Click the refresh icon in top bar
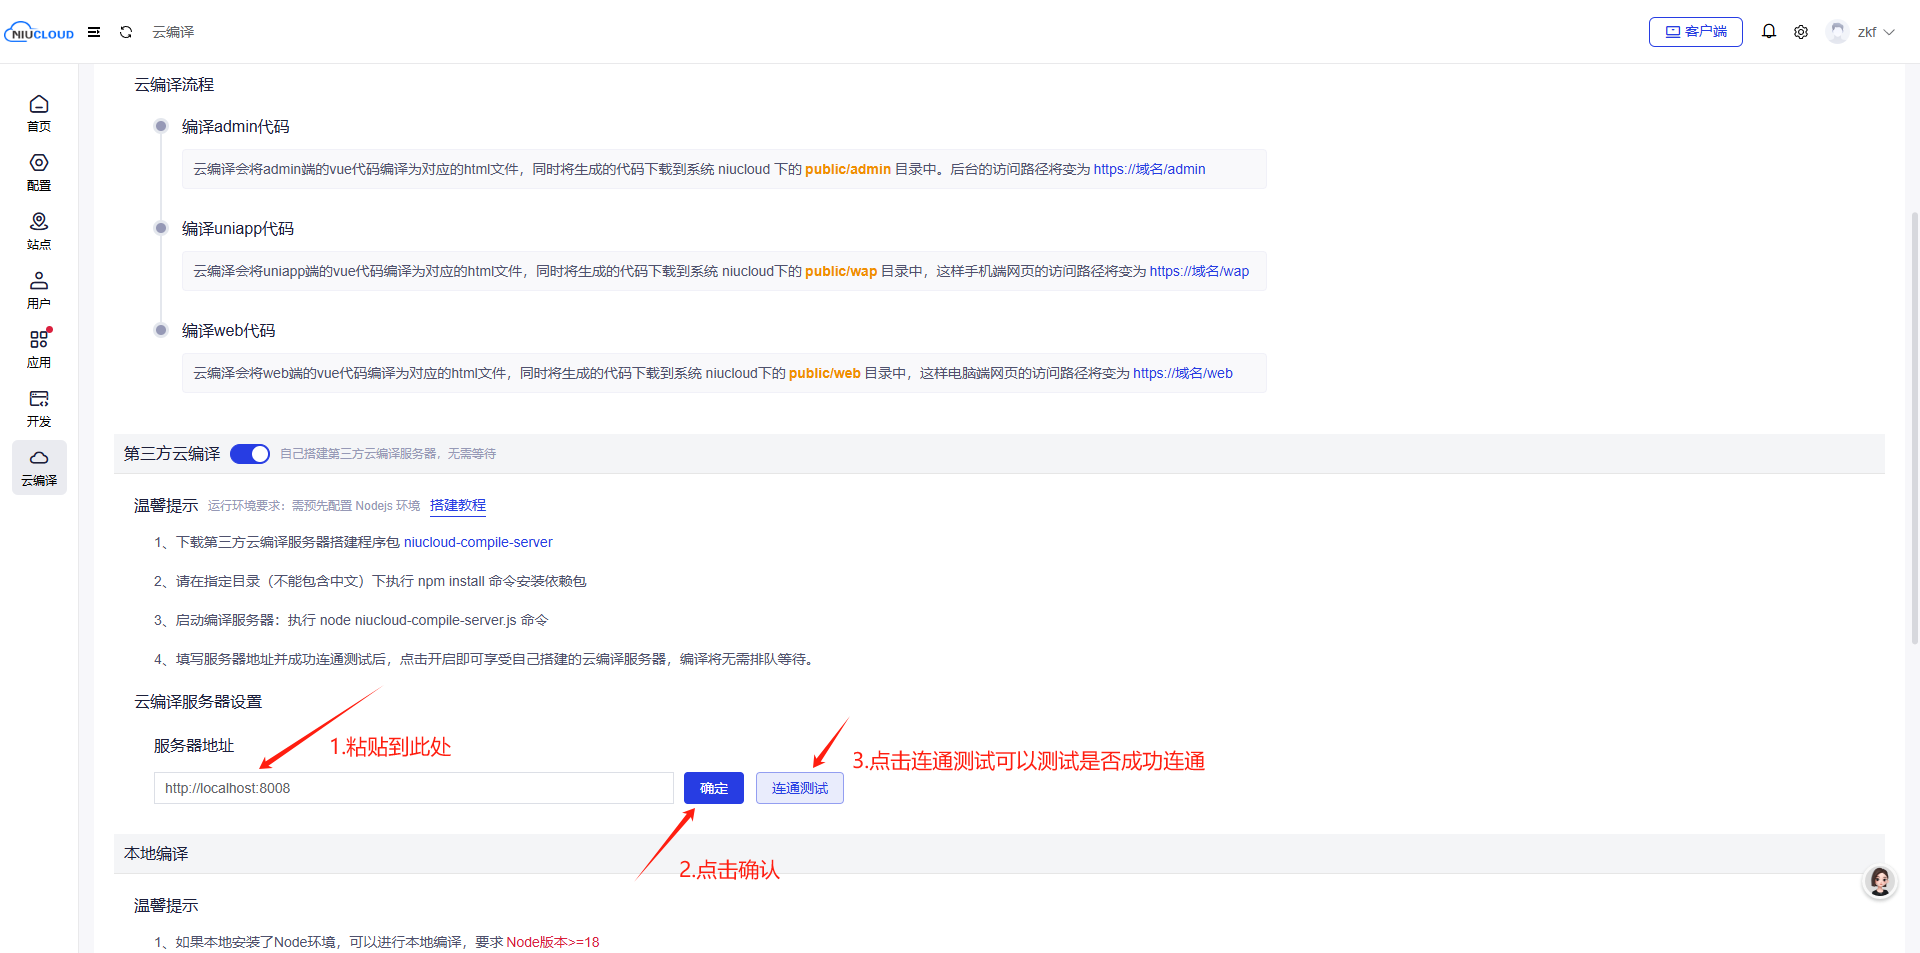1920x953 pixels. [126, 32]
